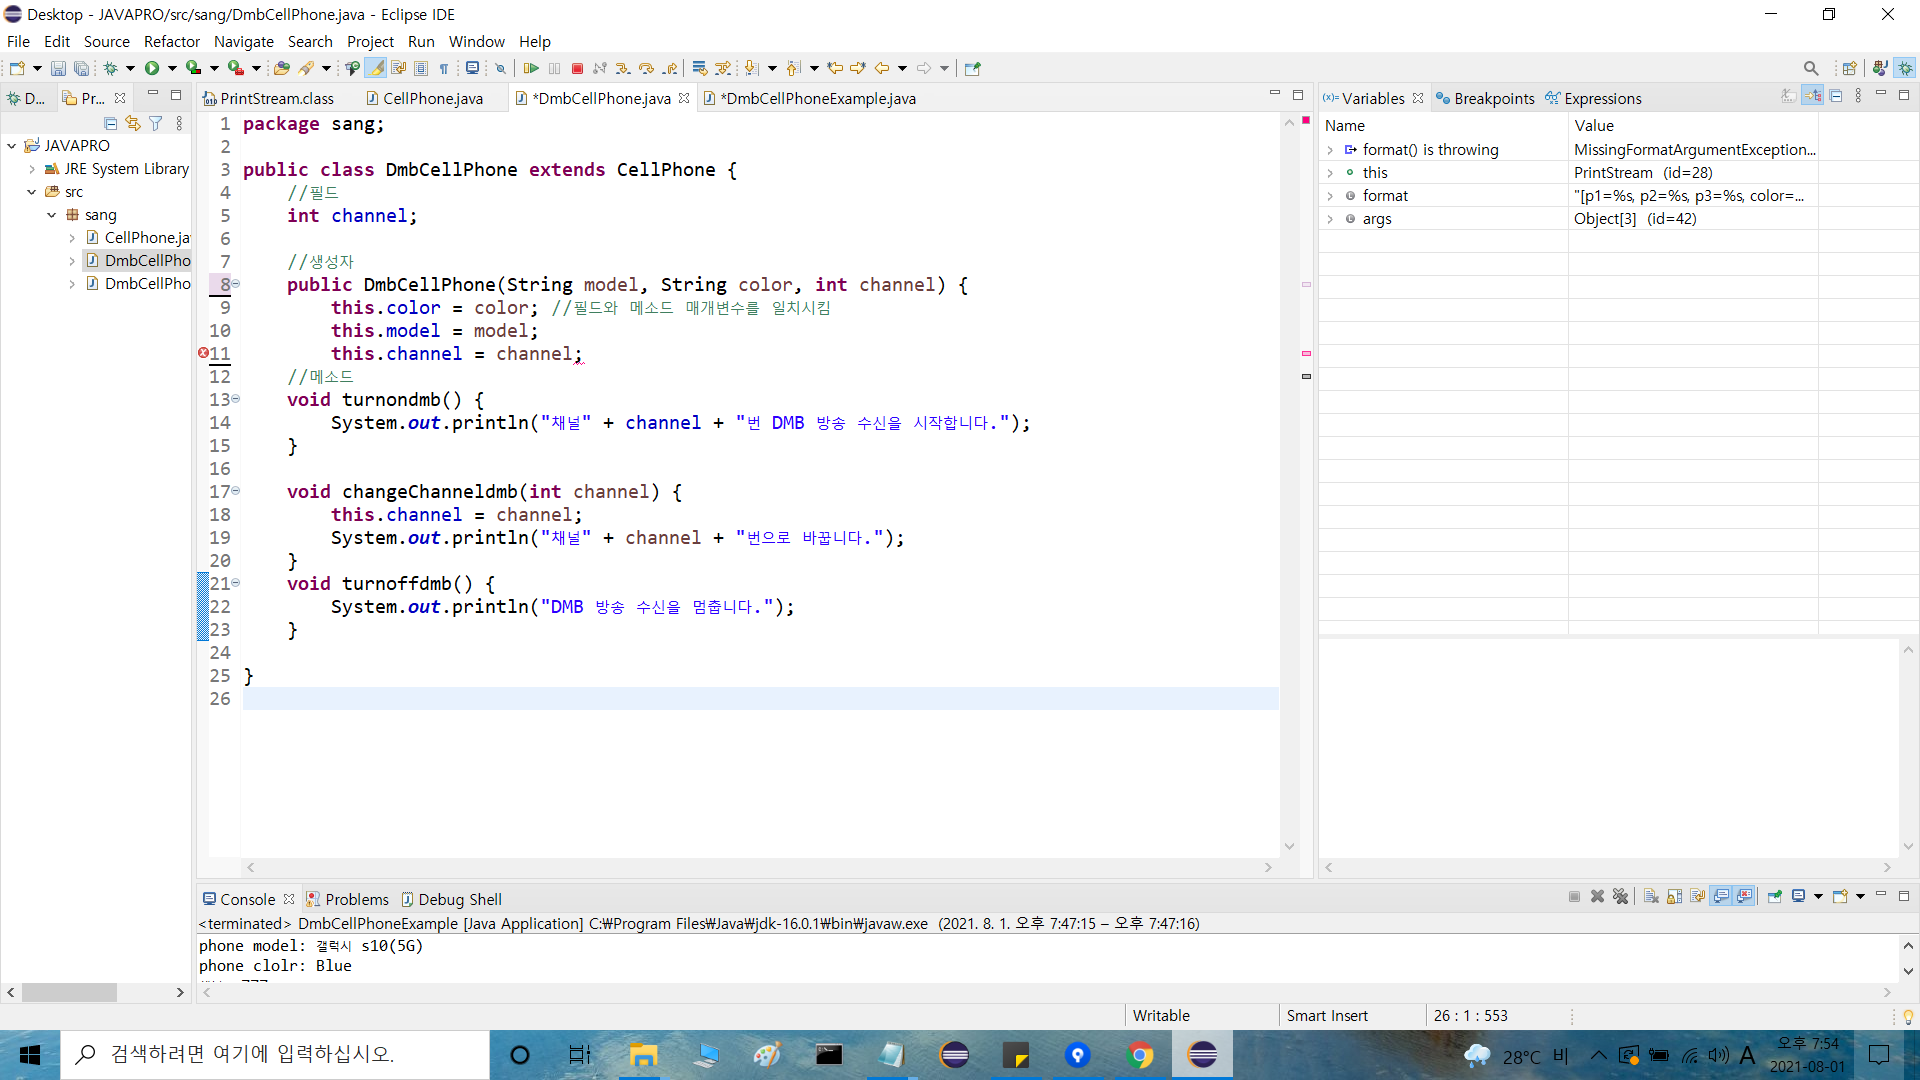Screen dimensions: 1920x1080
Task: Click the Clear Console icon
Action: pos(1651,896)
